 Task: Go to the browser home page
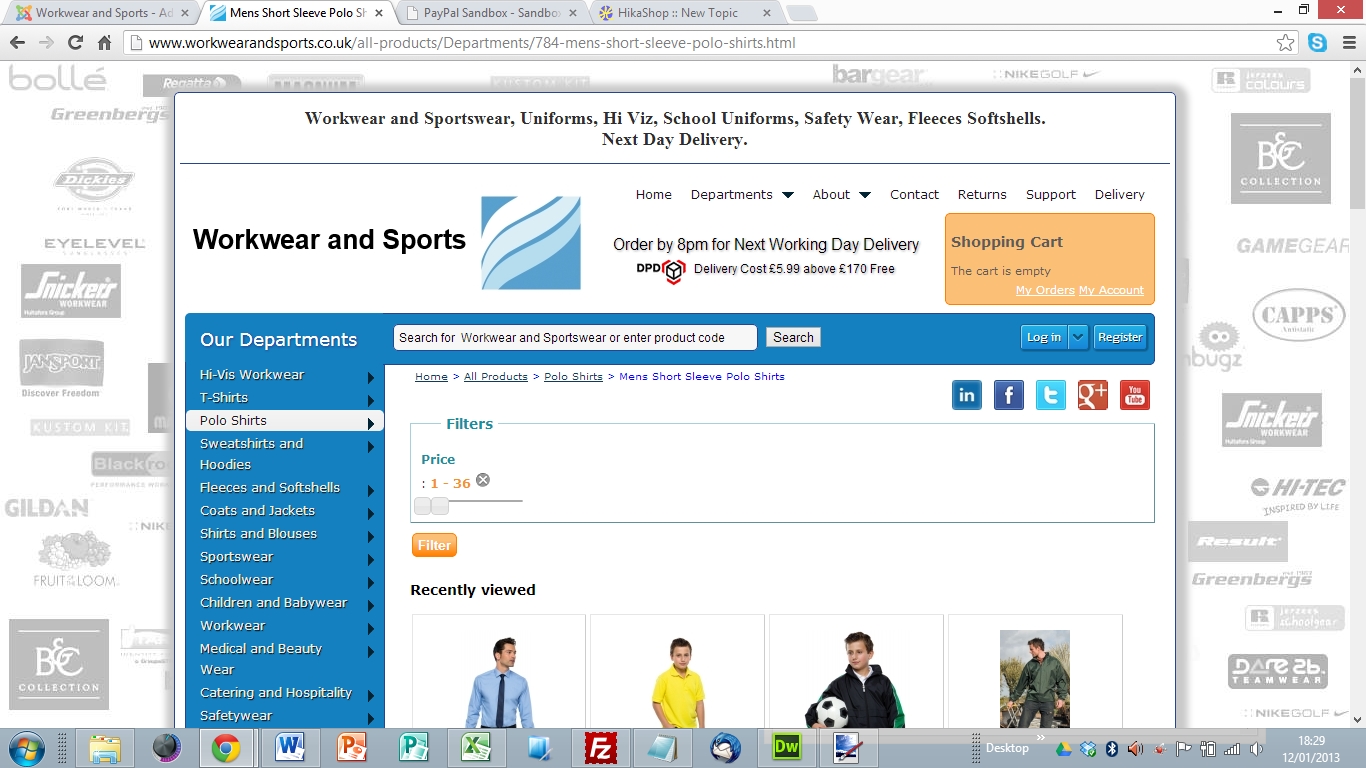pyautogui.click(x=104, y=43)
